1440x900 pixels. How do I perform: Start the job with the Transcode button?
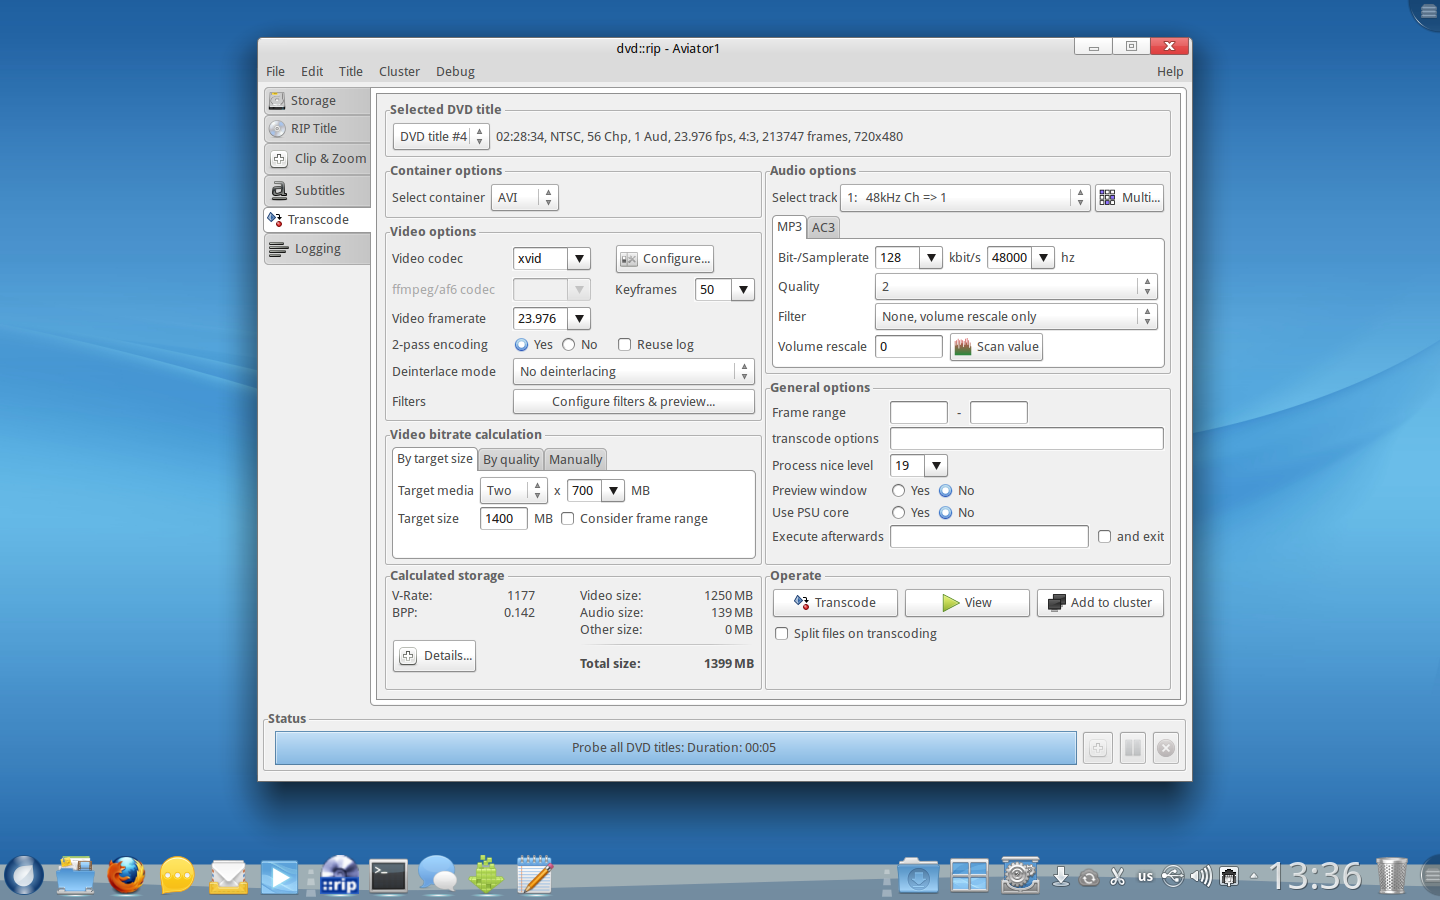[x=835, y=603]
